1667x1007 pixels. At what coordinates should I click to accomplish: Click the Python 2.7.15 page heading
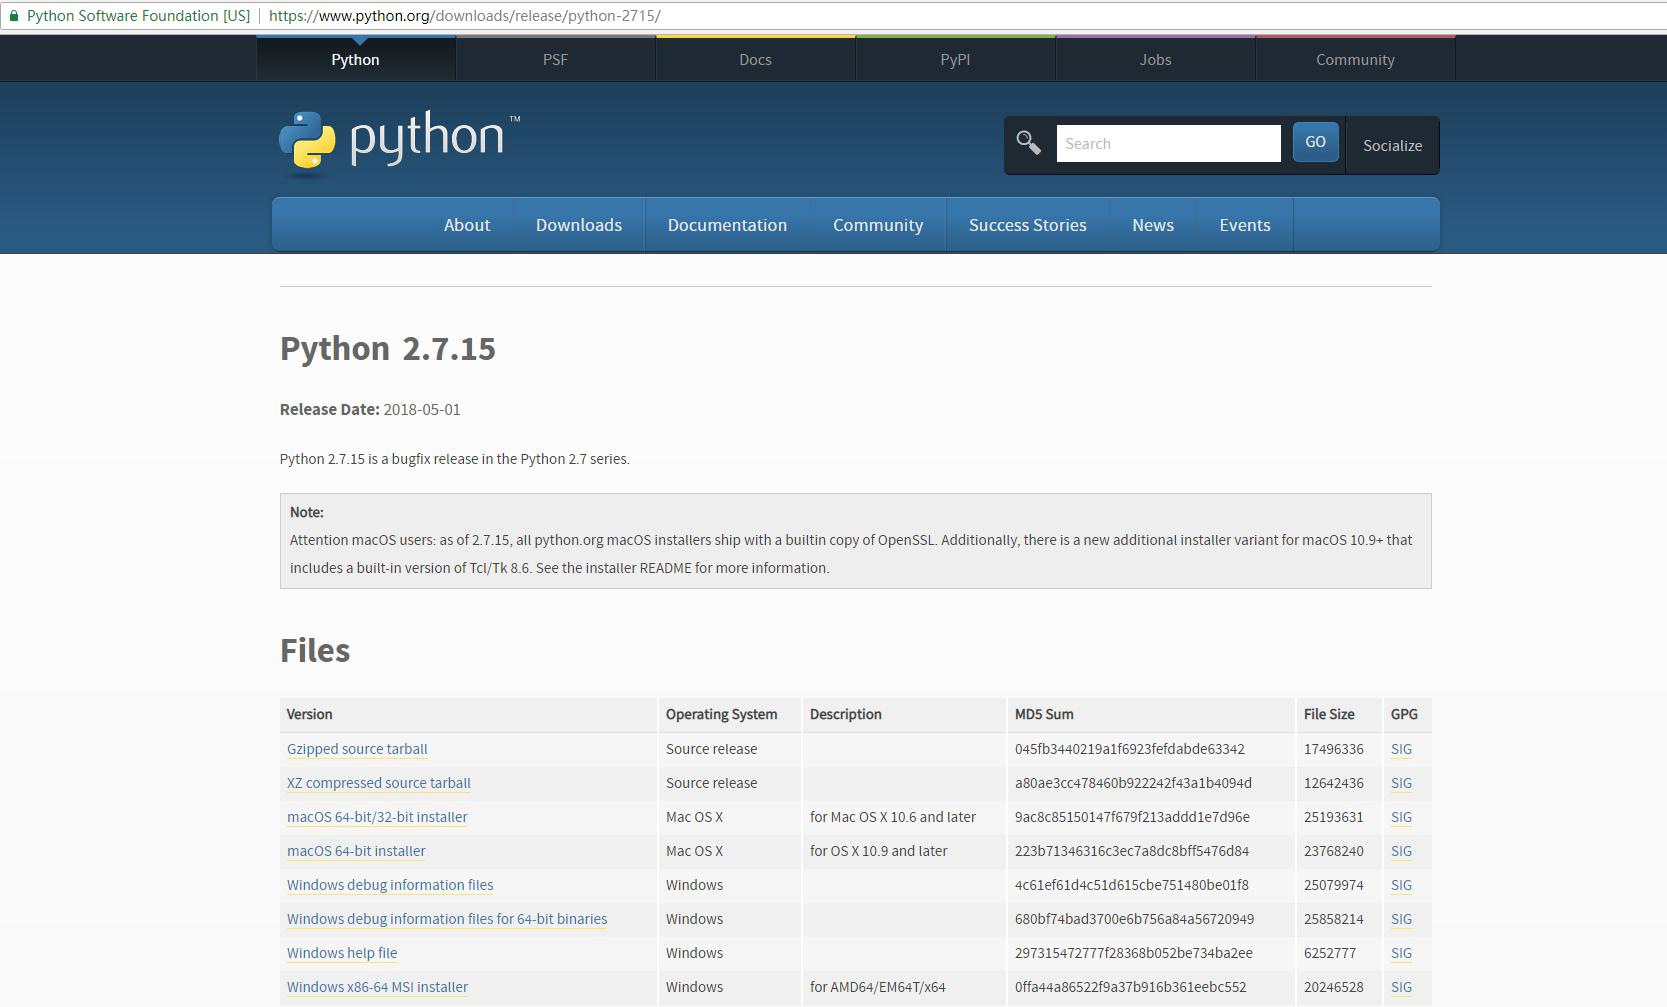(x=388, y=349)
